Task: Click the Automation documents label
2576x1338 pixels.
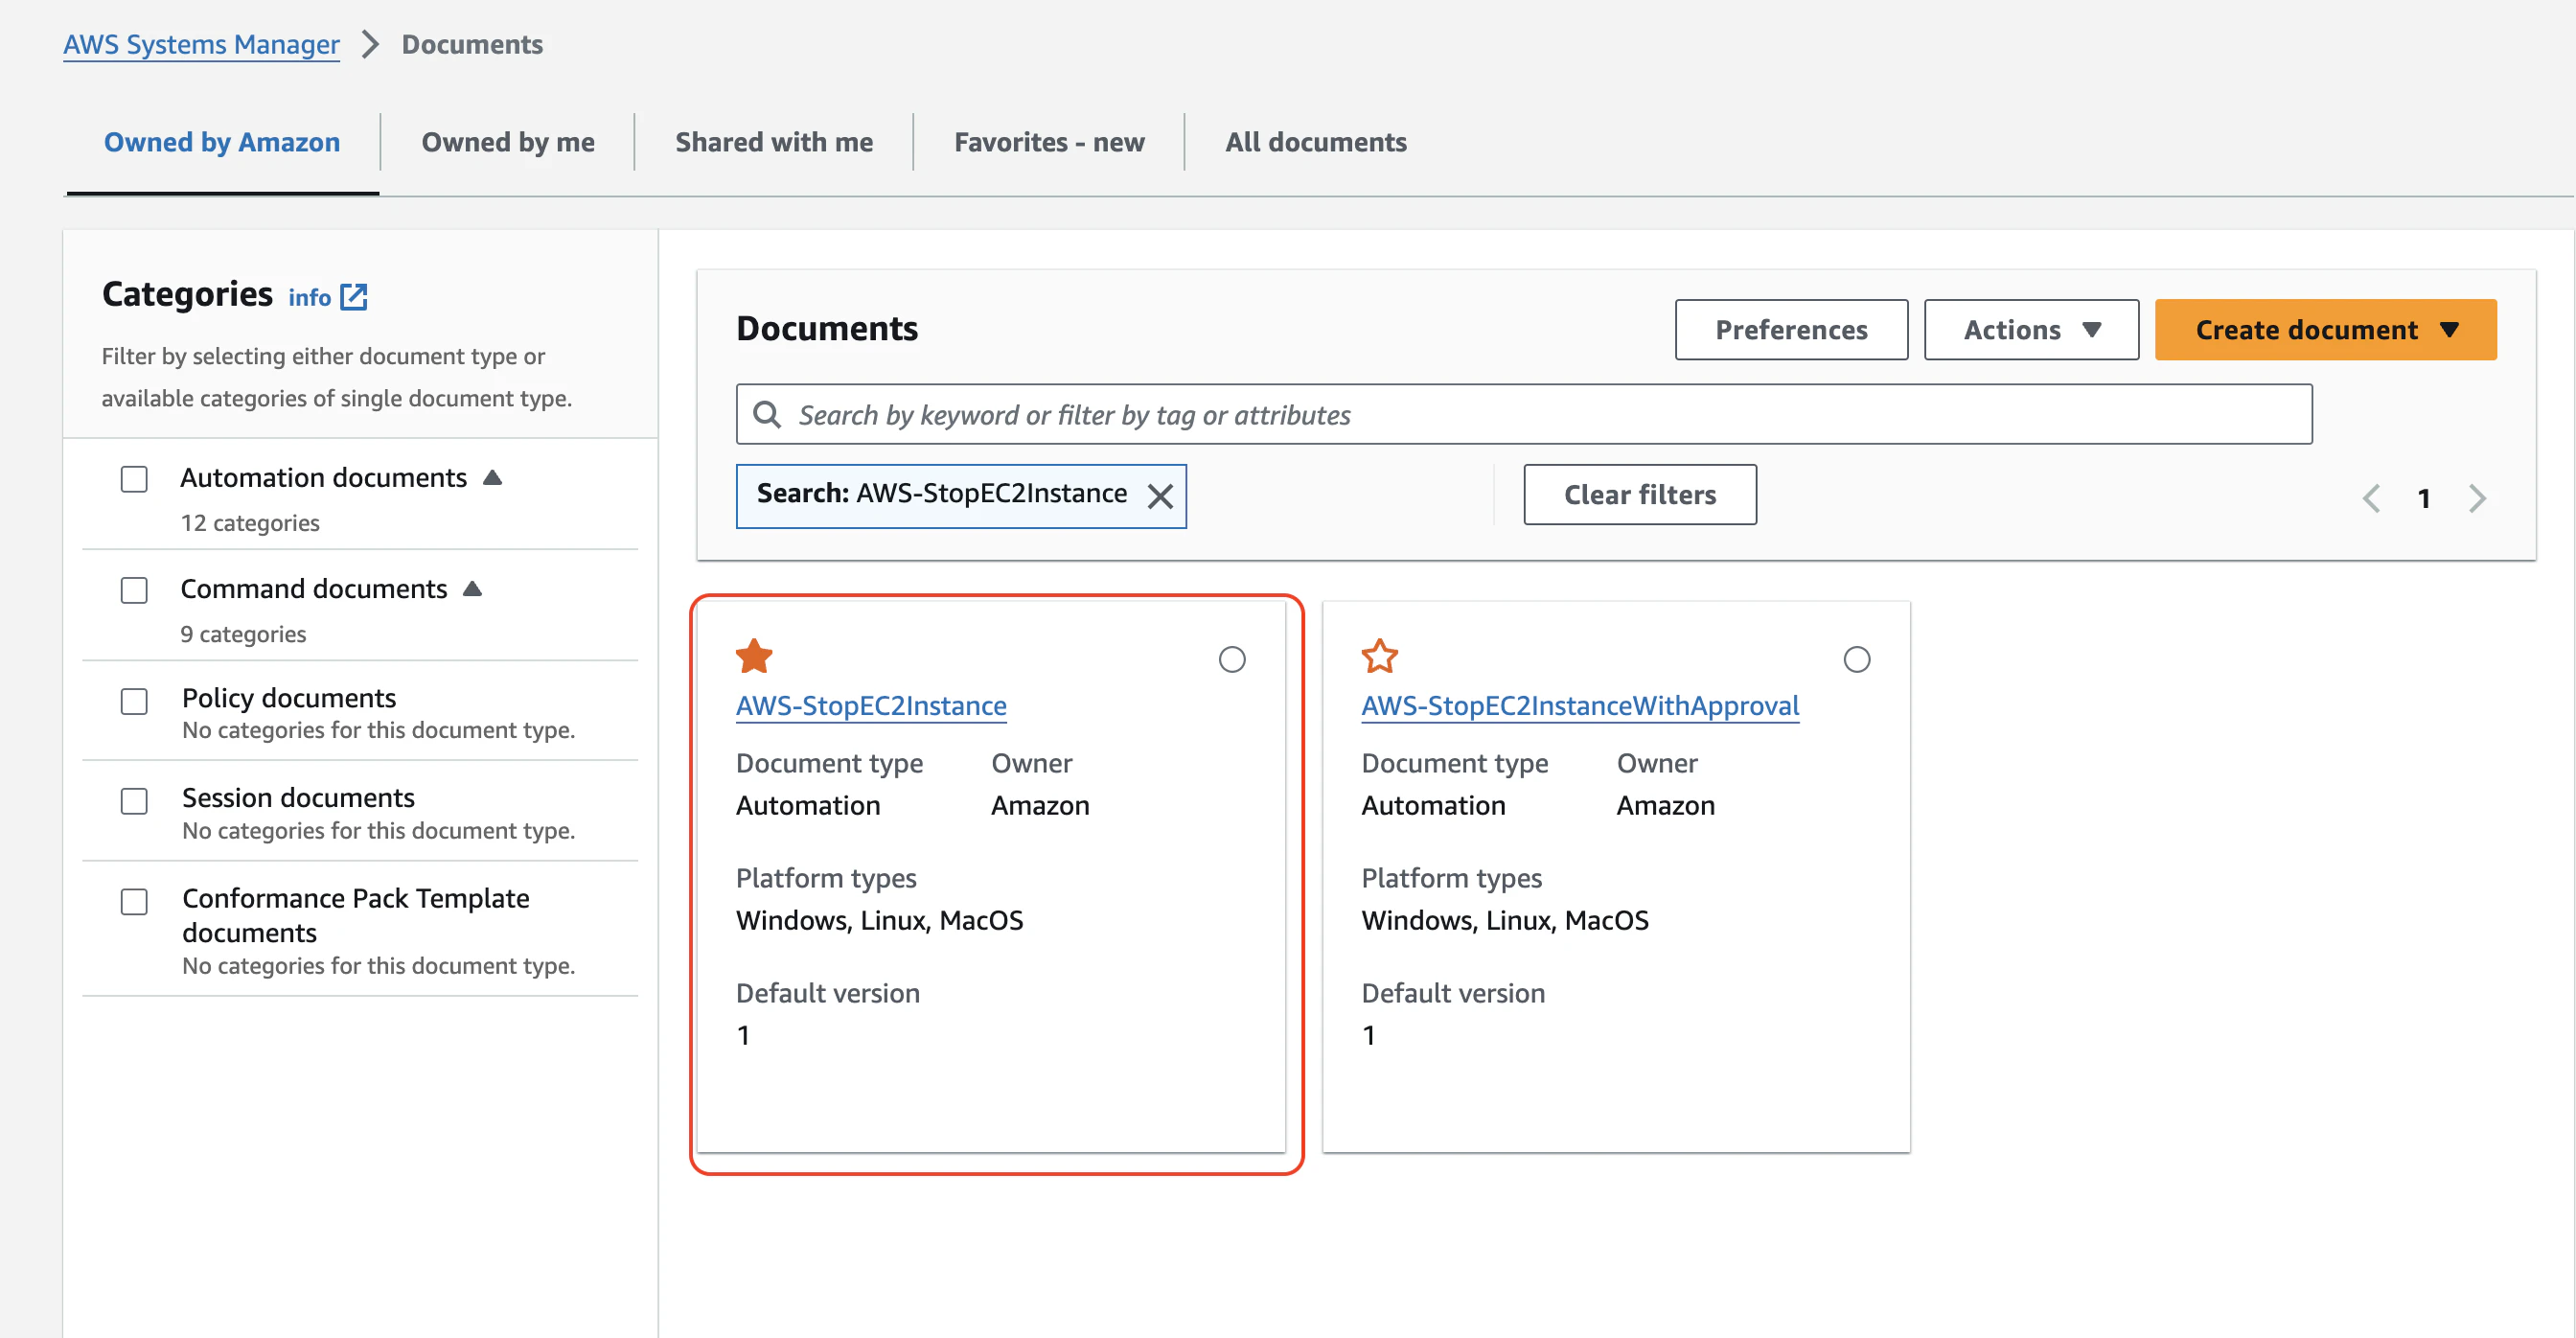Action: point(323,477)
